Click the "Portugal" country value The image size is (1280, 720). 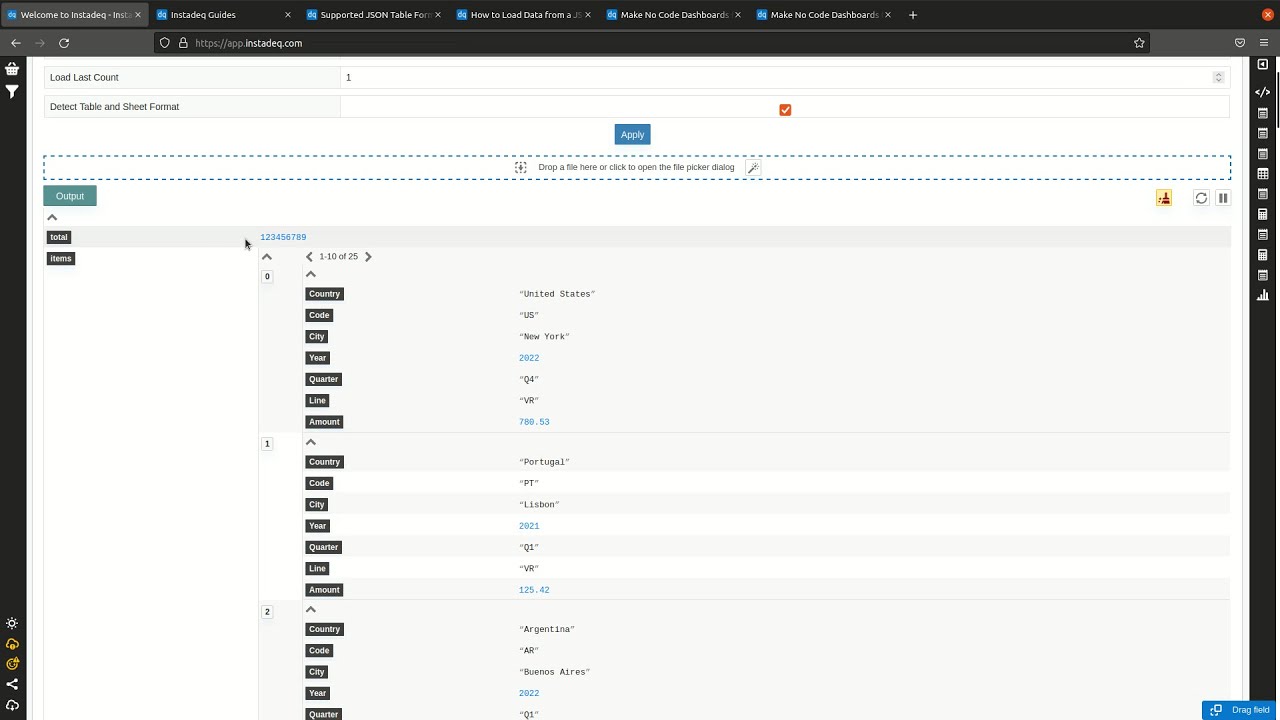(544, 462)
